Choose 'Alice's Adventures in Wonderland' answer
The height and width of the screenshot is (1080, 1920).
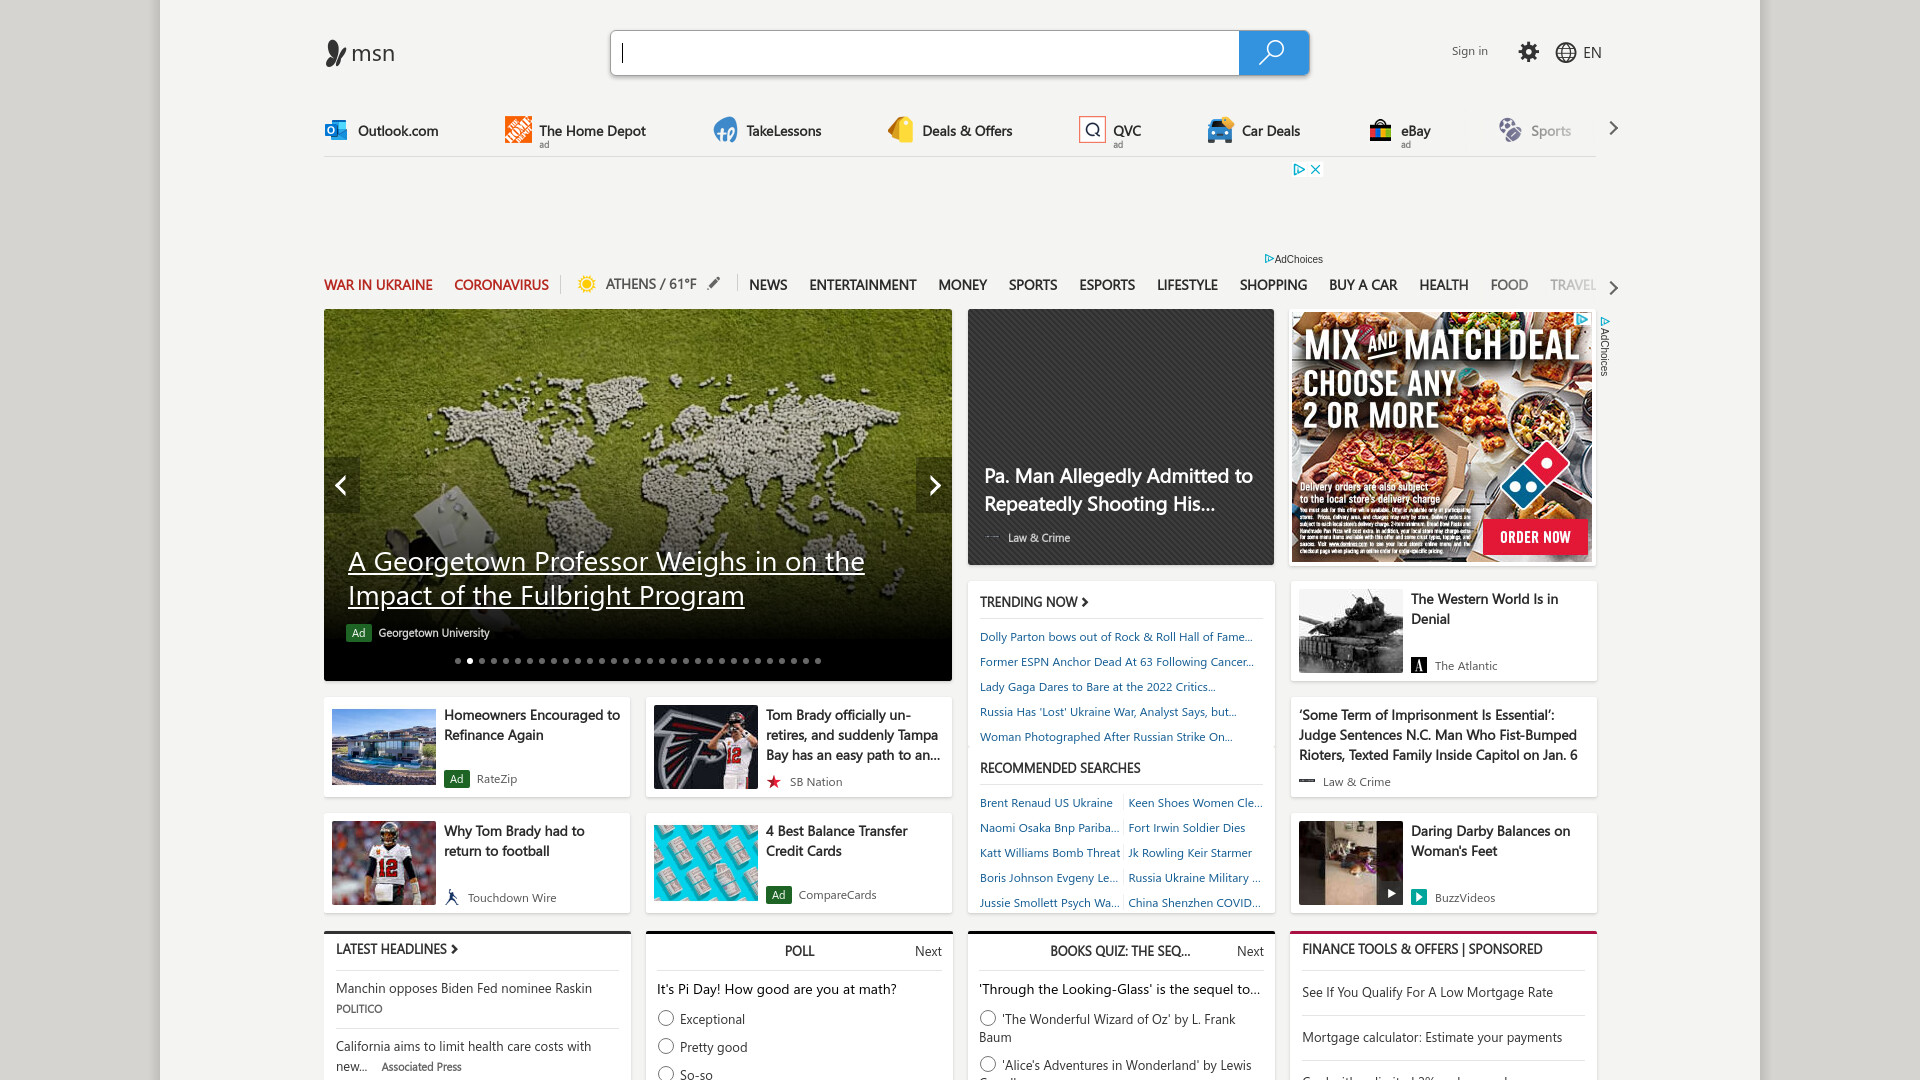tap(988, 1064)
